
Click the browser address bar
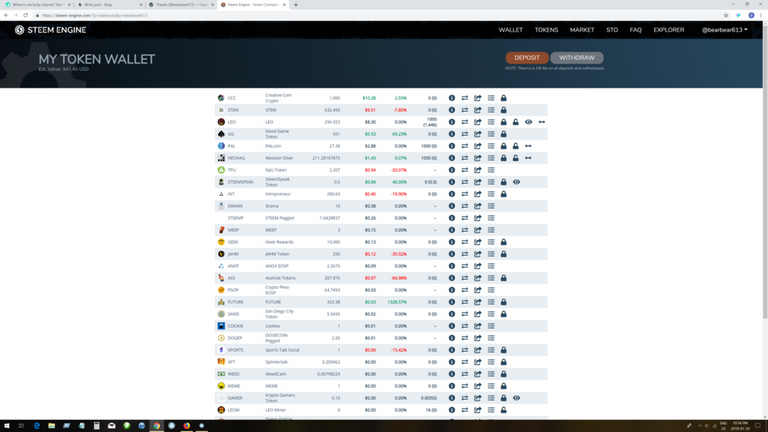click(377, 15)
